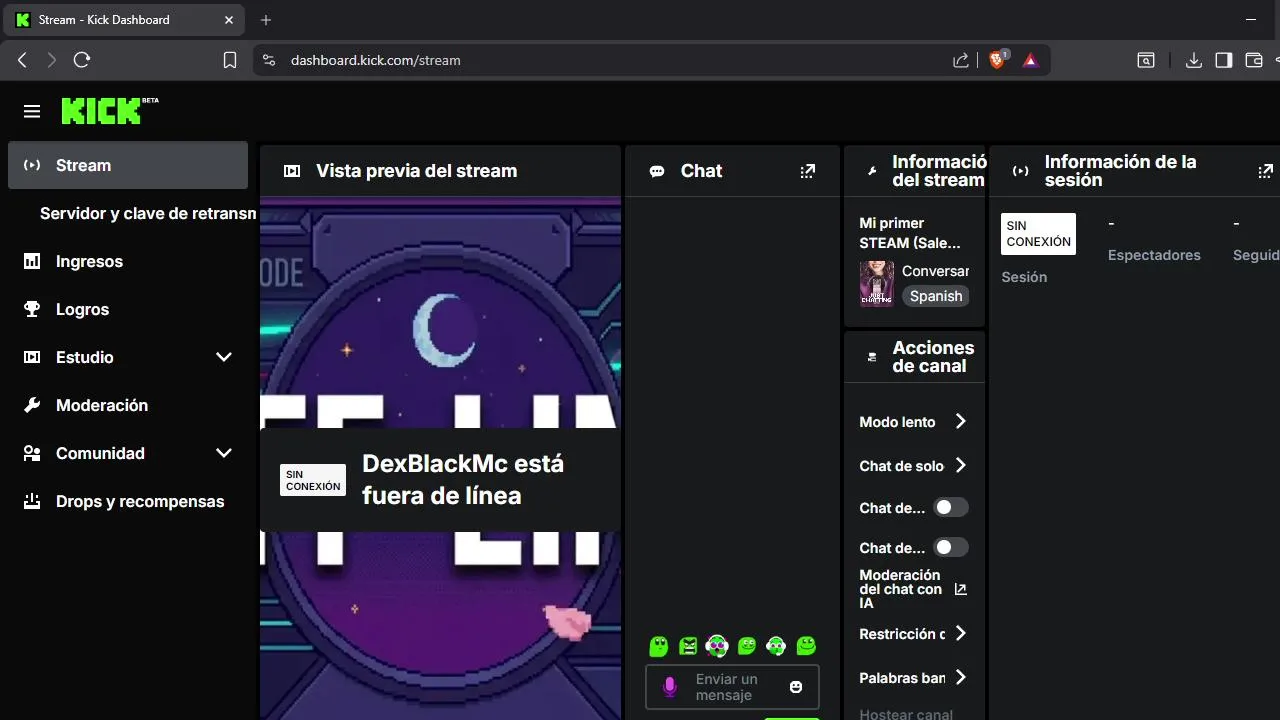The height and width of the screenshot is (720, 1280).
Task: Open Palabras baneadas options arrow
Action: 960,677
